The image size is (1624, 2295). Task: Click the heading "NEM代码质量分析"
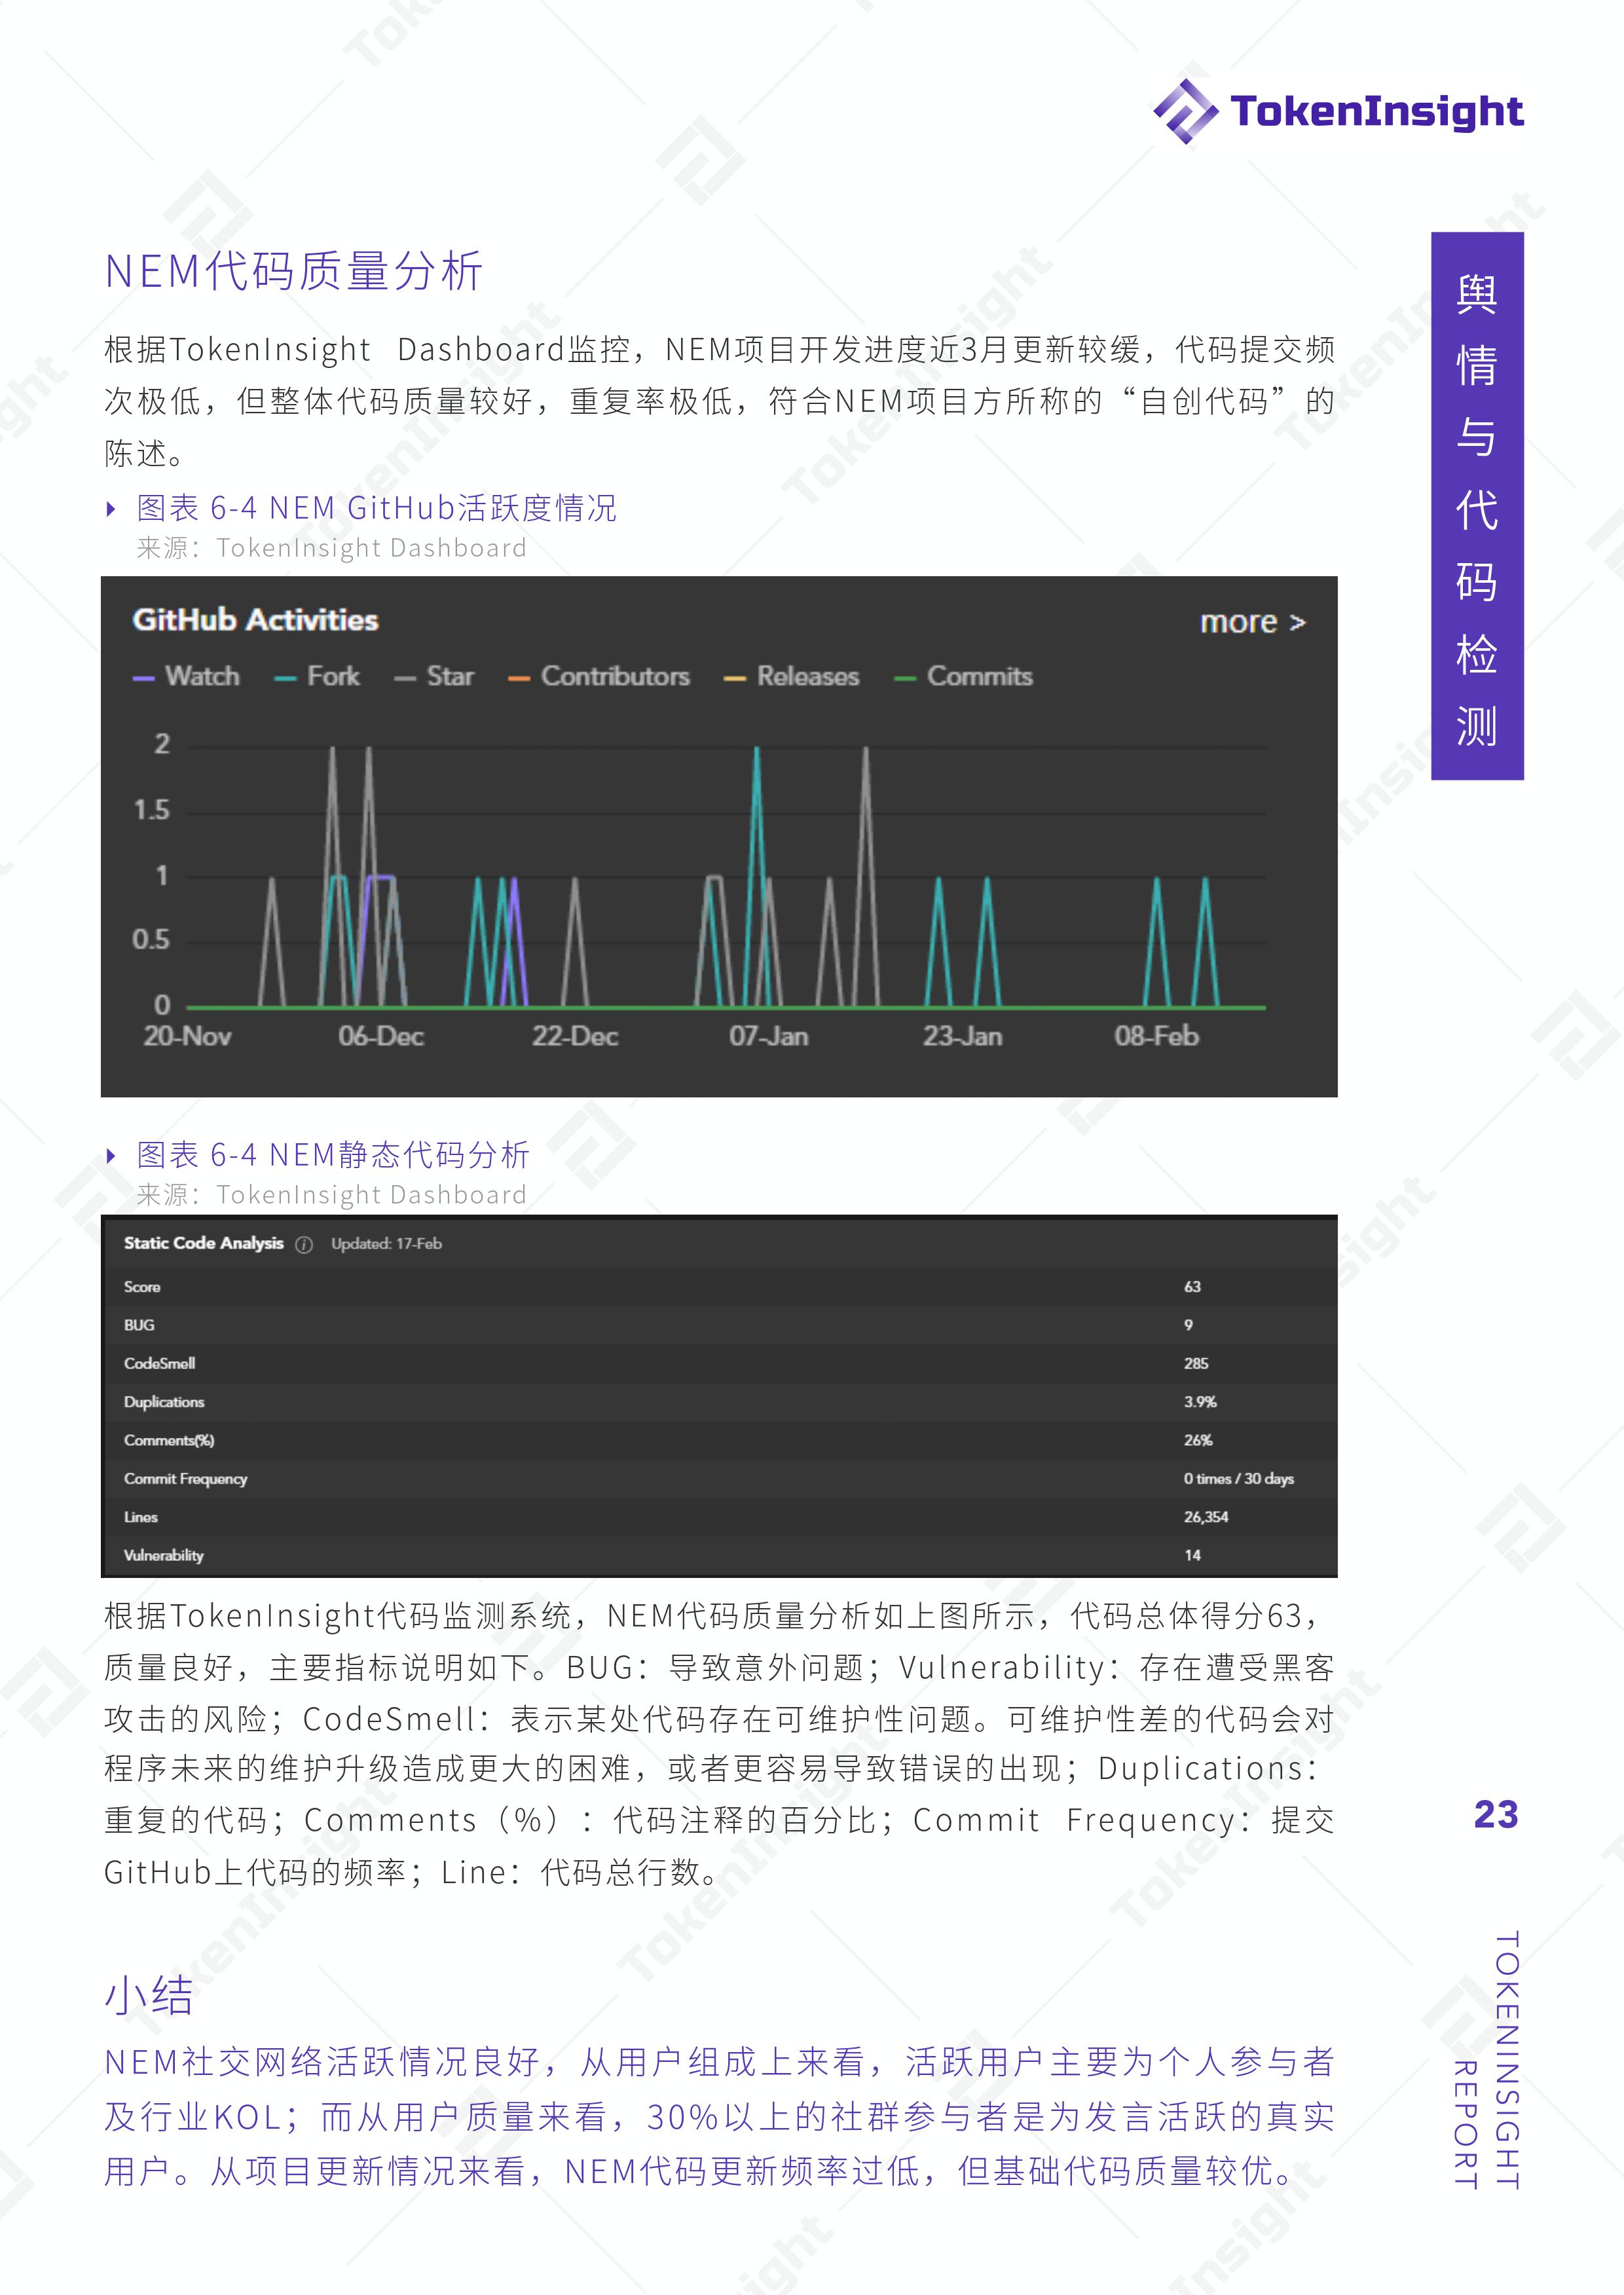[294, 271]
